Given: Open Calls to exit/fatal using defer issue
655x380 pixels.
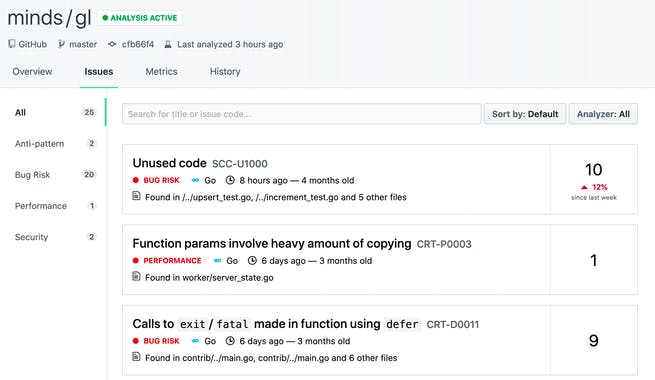Looking at the screenshot, I should click(276, 324).
